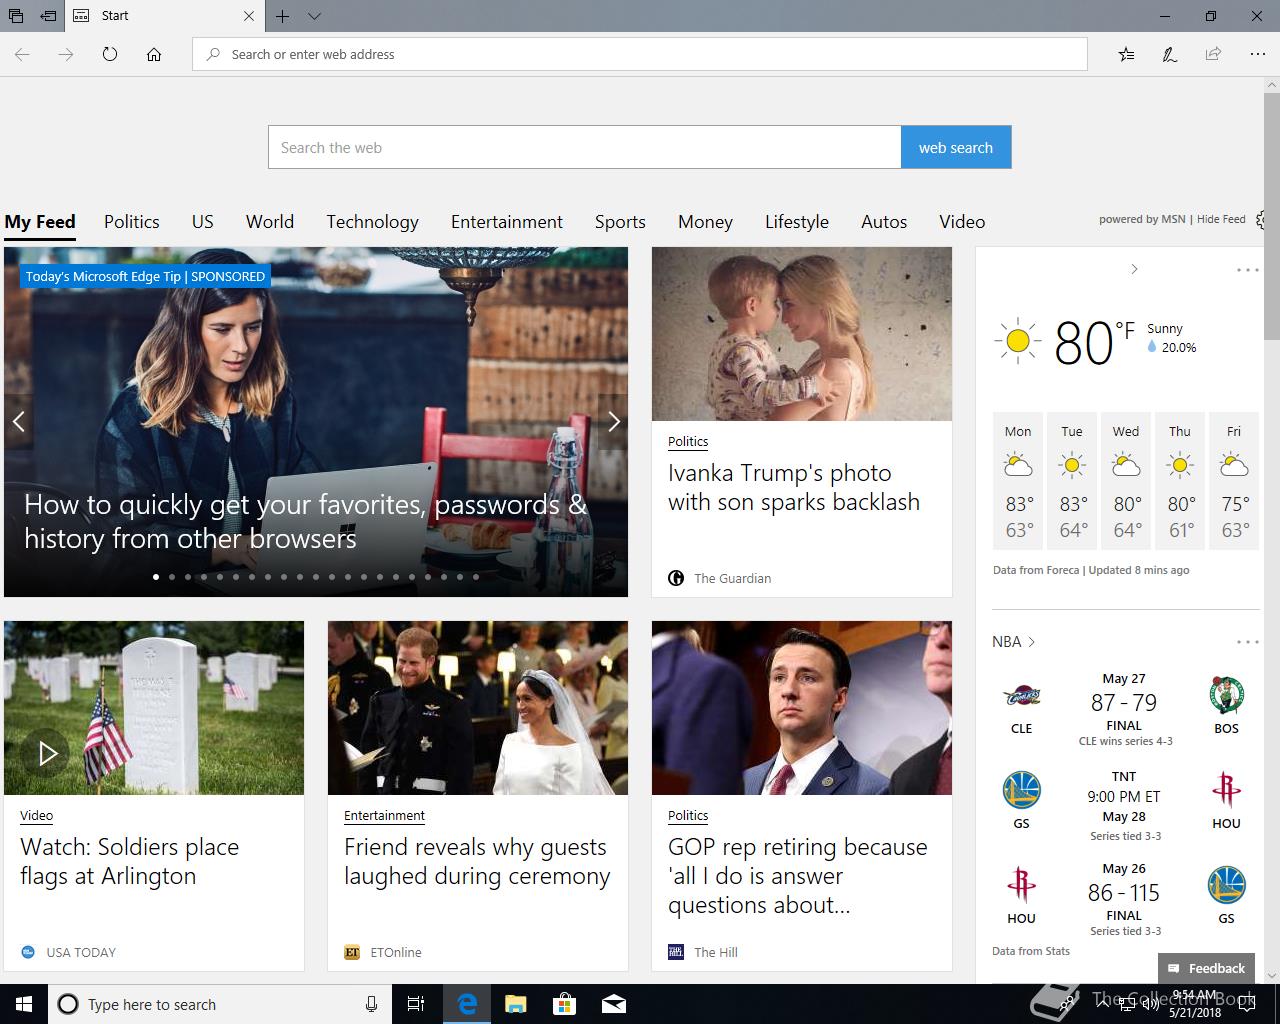Open Ivanka Trump's photo backlash headline
The image size is (1280, 1024).
(794, 487)
